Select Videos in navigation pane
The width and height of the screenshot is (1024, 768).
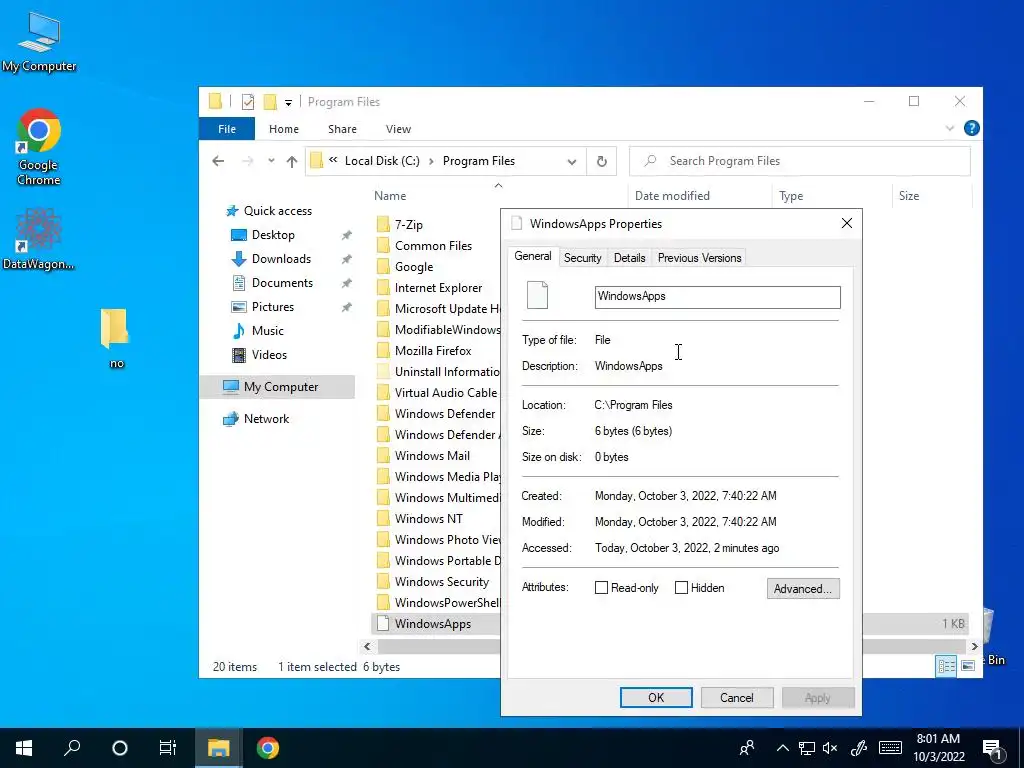click(269, 355)
